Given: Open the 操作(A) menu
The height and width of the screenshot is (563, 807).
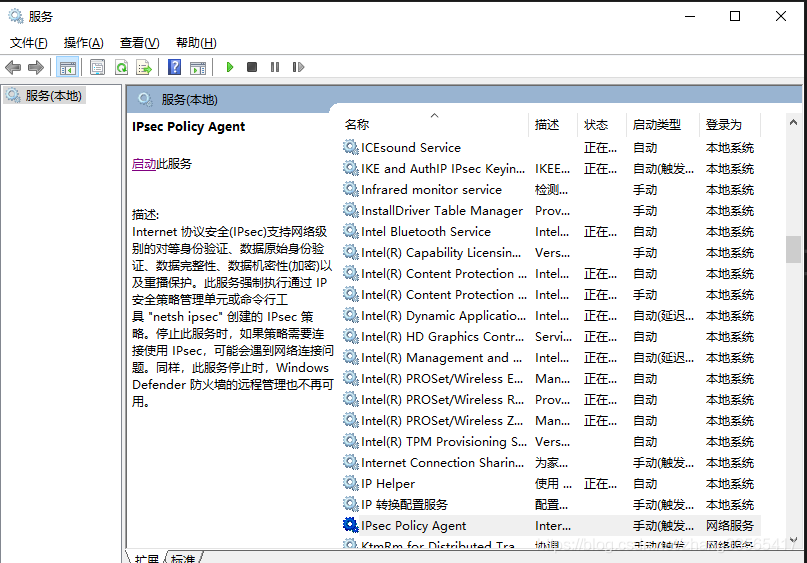Looking at the screenshot, I should click(83, 43).
